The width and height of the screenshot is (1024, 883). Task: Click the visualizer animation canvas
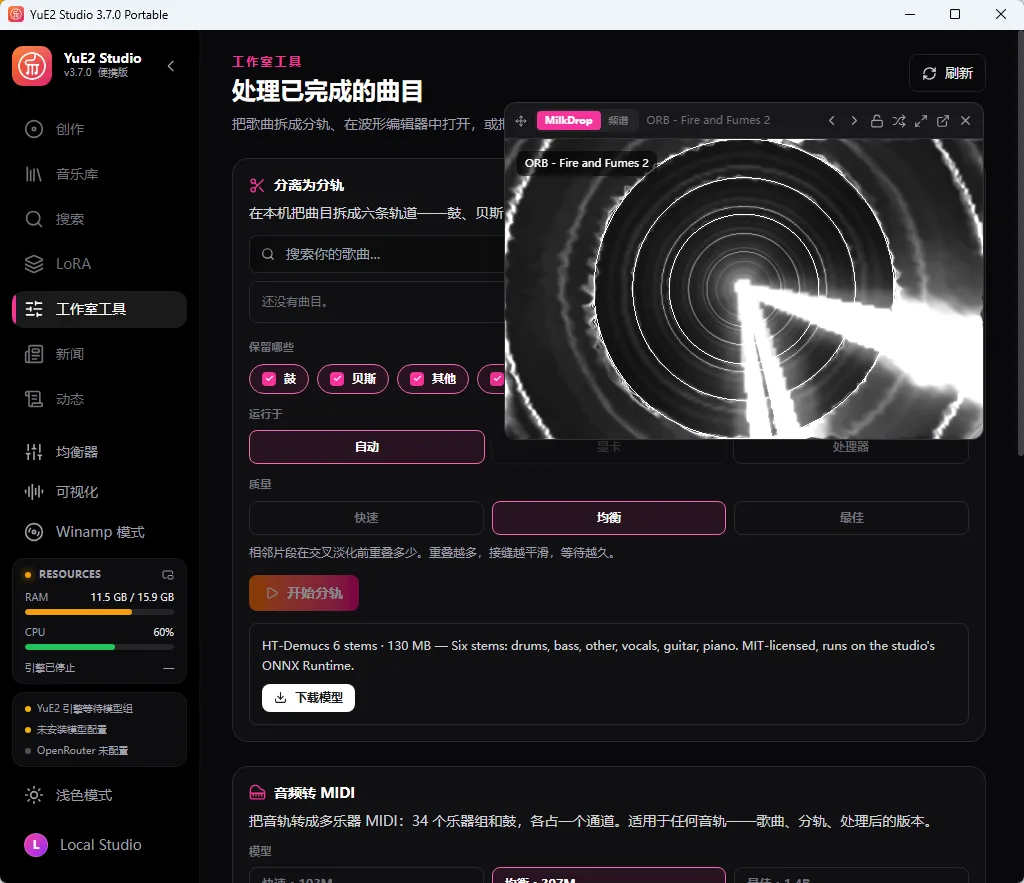pos(744,289)
